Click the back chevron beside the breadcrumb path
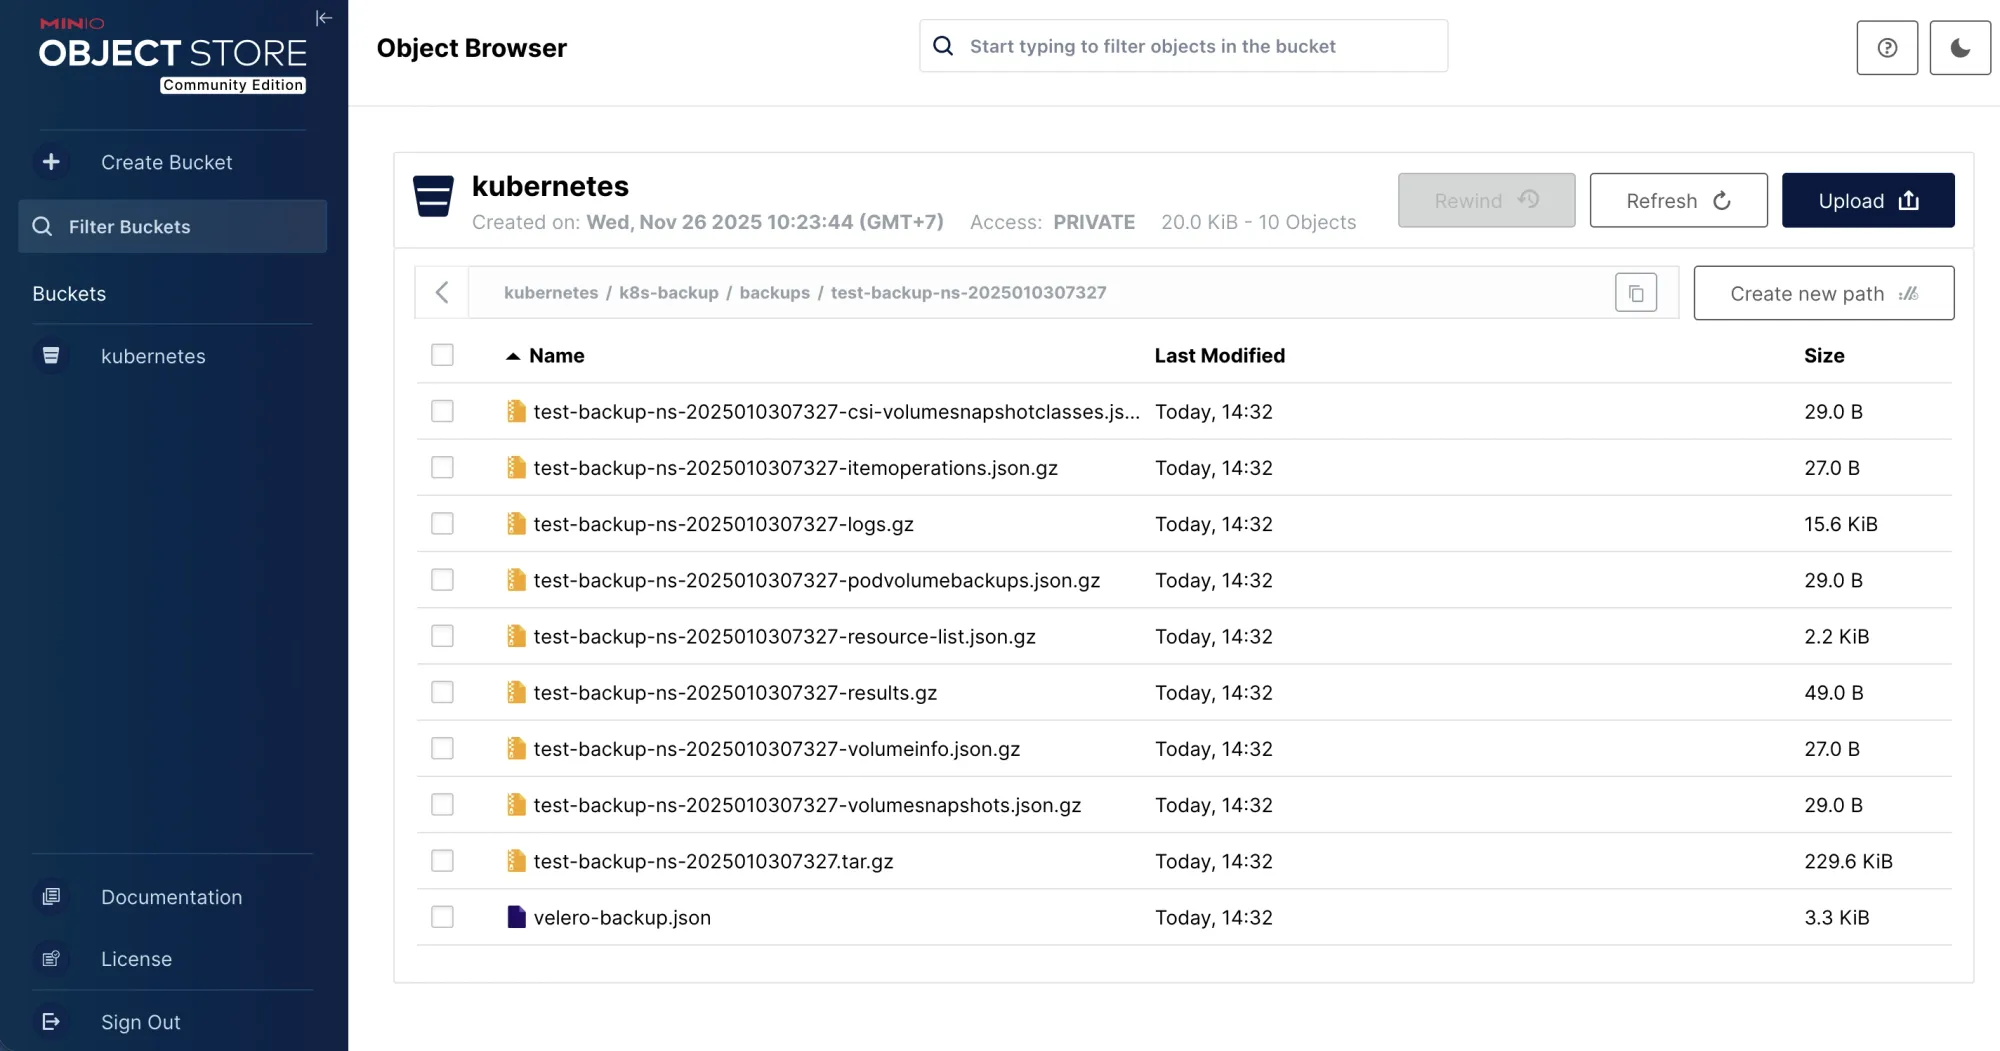The width and height of the screenshot is (2000, 1051). 442,292
